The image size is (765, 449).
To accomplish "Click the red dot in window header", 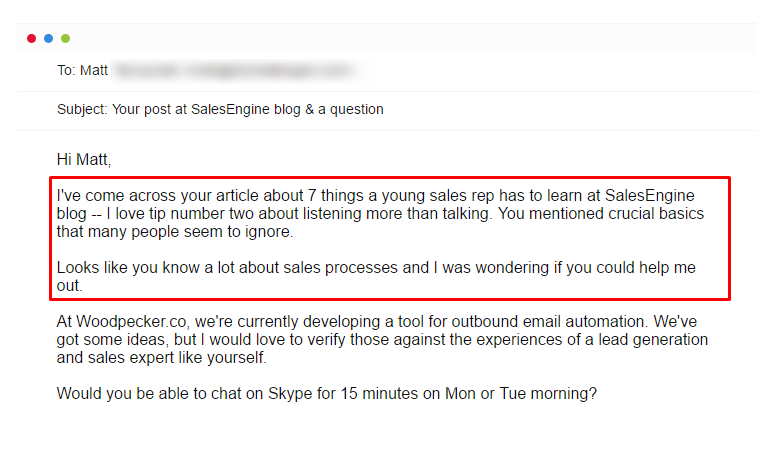I will [32, 39].
